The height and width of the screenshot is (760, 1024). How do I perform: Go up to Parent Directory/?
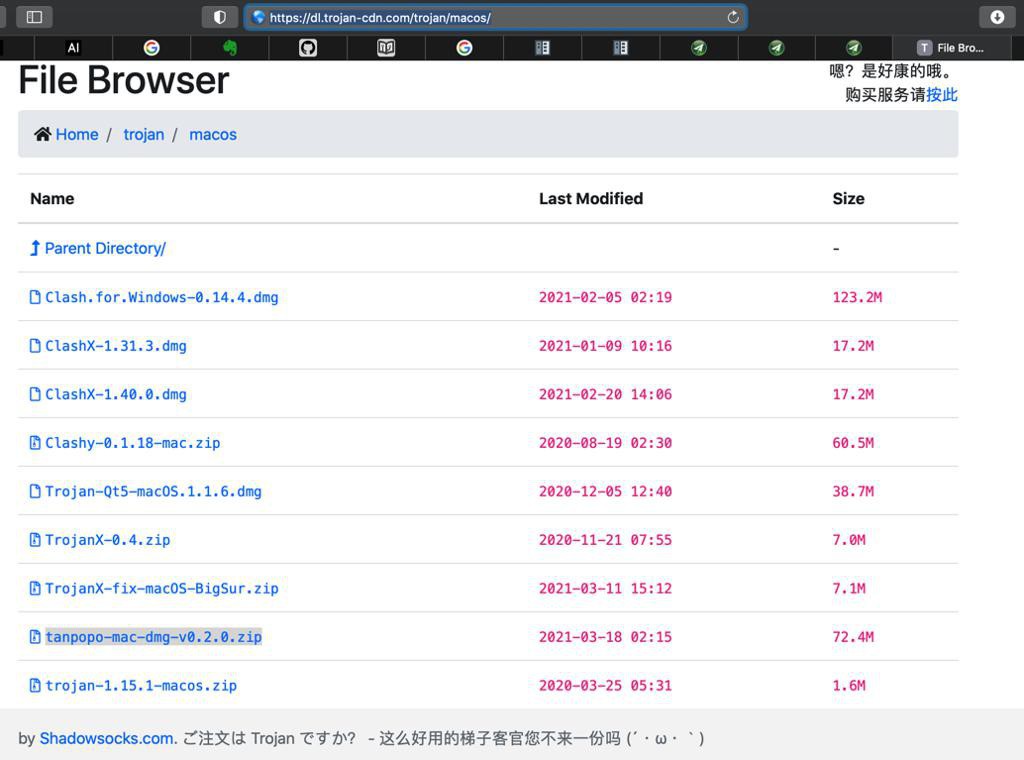(x=105, y=249)
